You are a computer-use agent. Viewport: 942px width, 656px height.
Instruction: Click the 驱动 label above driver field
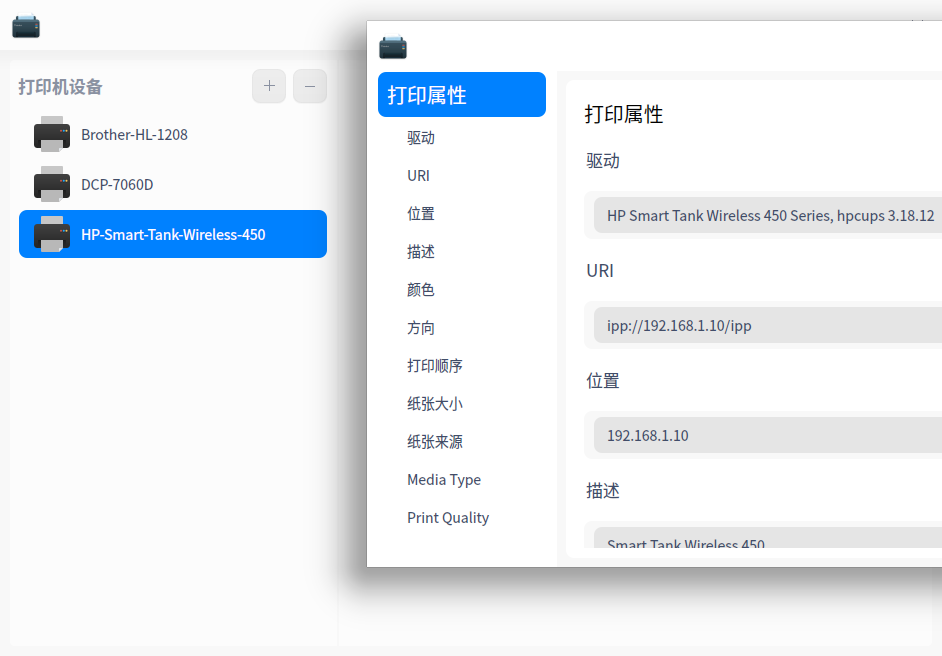point(603,160)
